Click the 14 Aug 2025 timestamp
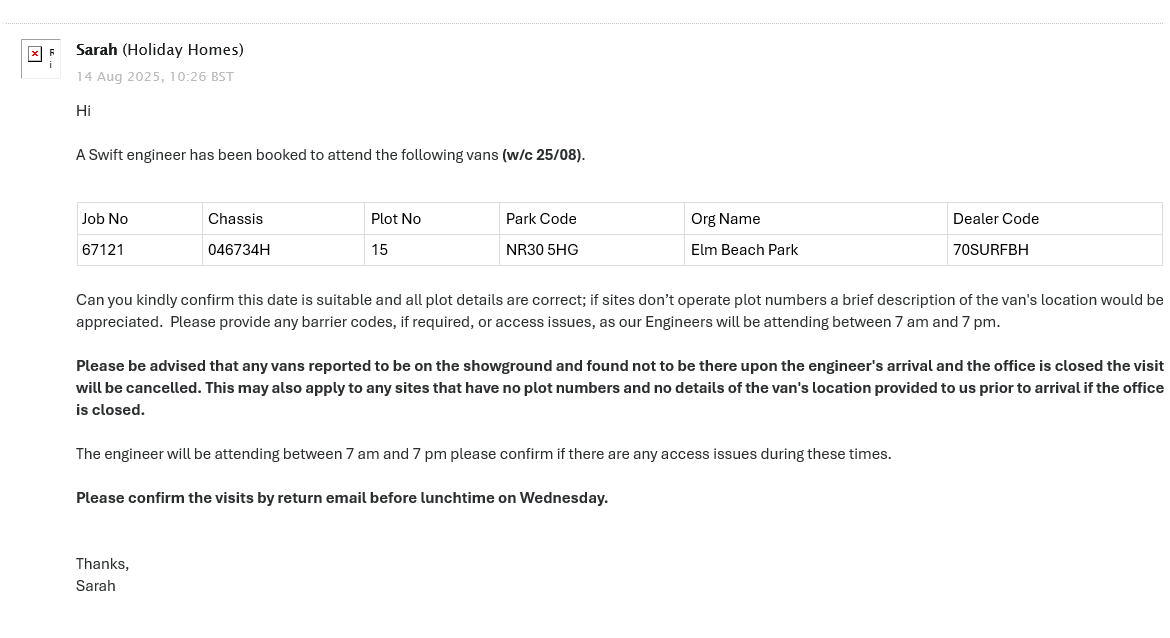Screen dimensions: 1170x638 155,77
